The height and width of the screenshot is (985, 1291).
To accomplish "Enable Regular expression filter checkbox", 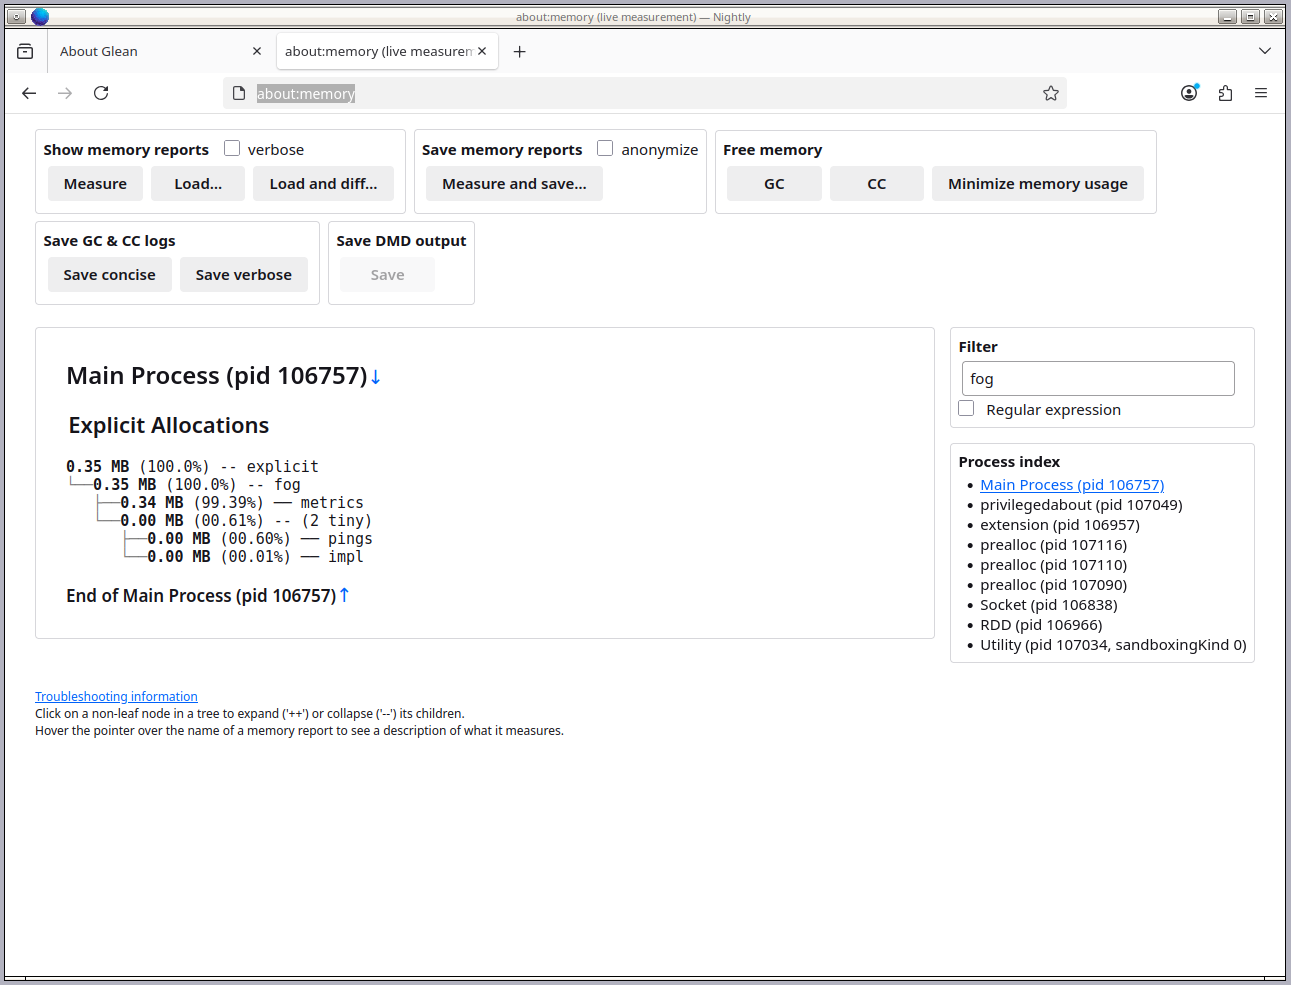I will [966, 409].
